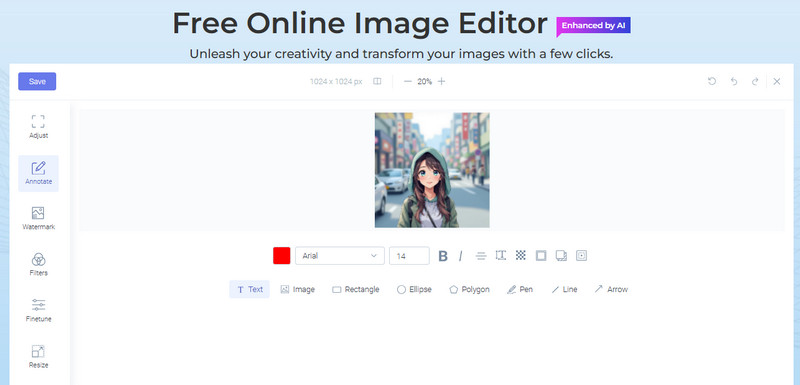This screenshot has width=800, height=385.
Task: Select the Rectangle shape tool
Action: pyautogui.click(x=356, y=289)
